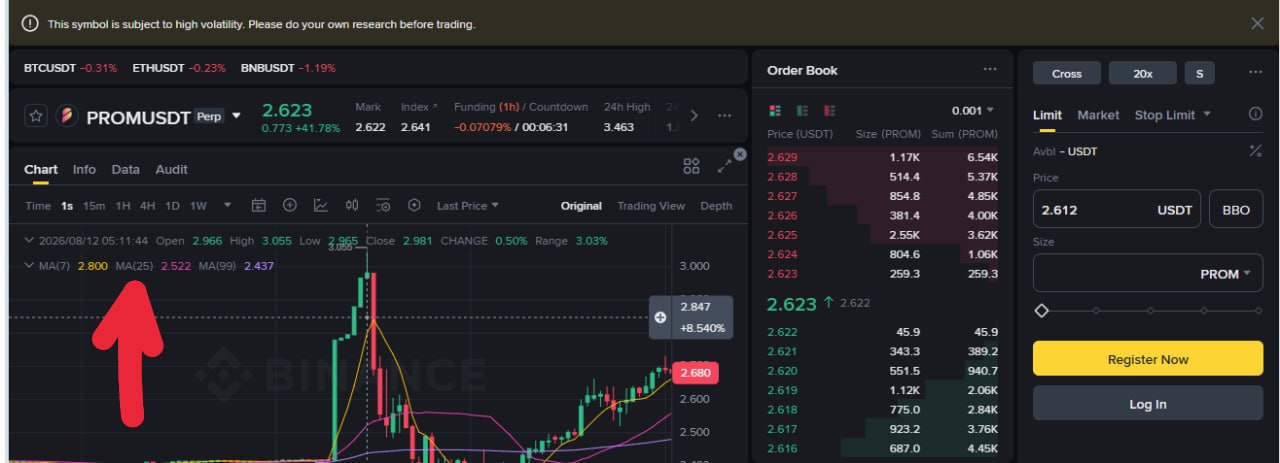Select the Market order tab
This screenshot has height=463, width=1280.
coord(1098,115)
